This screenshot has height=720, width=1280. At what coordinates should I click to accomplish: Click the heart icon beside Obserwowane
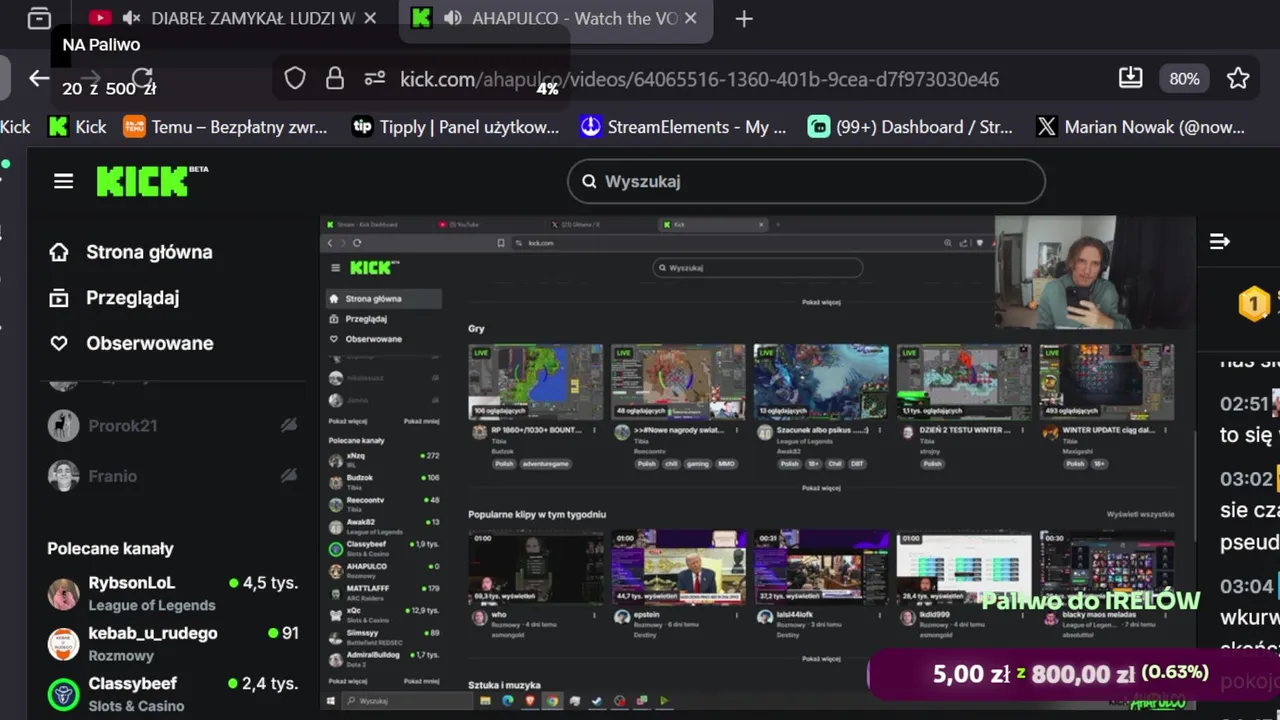click(59, 343)
